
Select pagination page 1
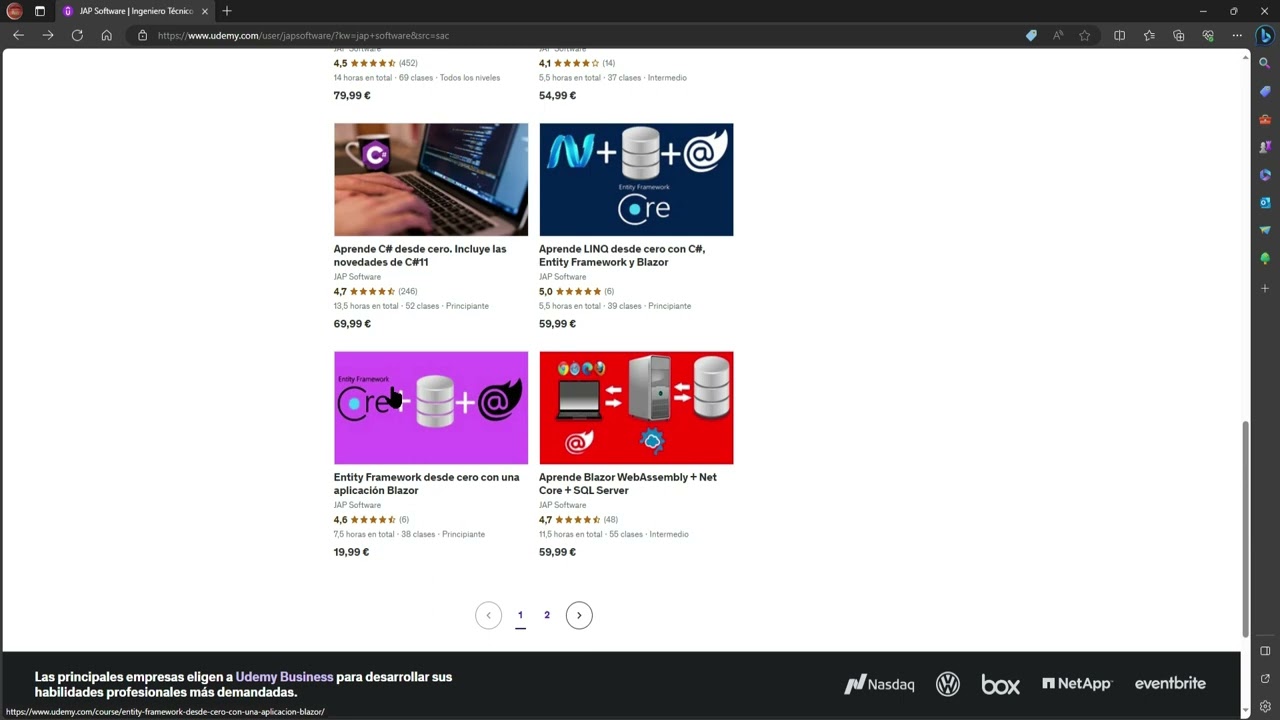520,615
